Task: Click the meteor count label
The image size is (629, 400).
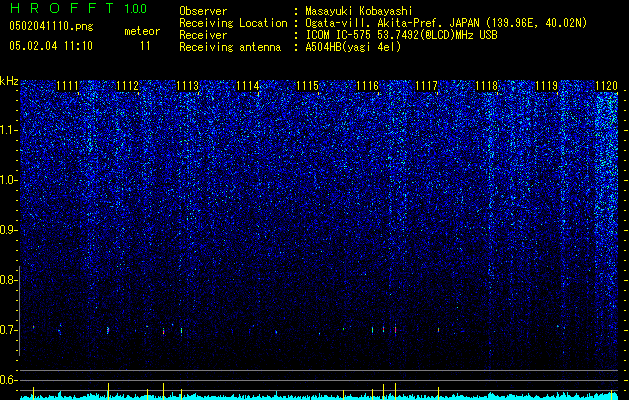Action: [142, 31]
